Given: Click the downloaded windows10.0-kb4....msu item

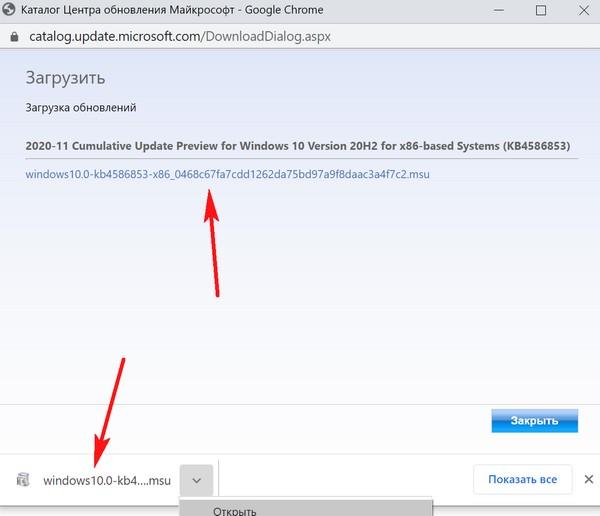Looking at the screenshot, I should click(x=107, y=480).
